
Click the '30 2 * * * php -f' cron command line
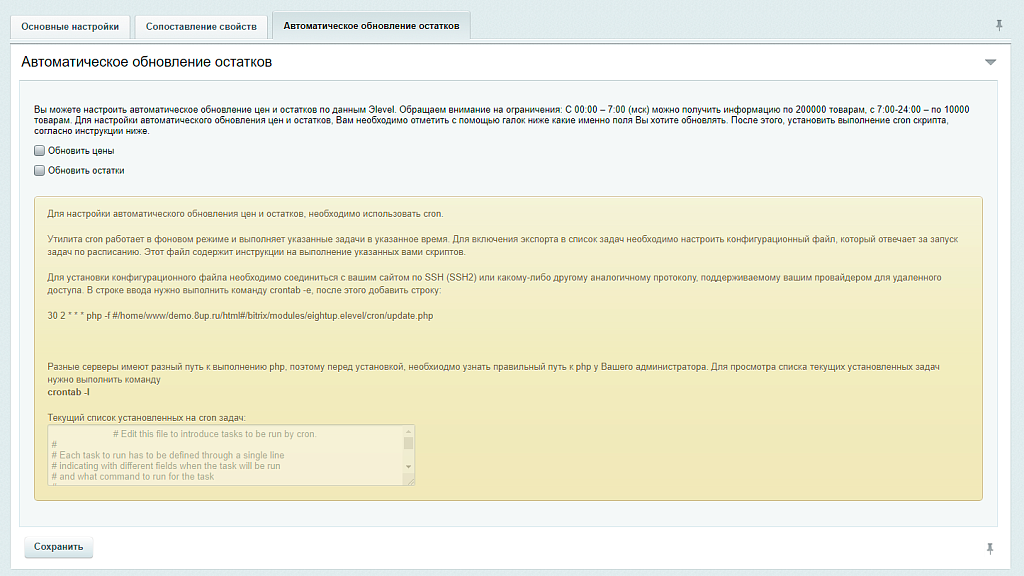(240, 316)
